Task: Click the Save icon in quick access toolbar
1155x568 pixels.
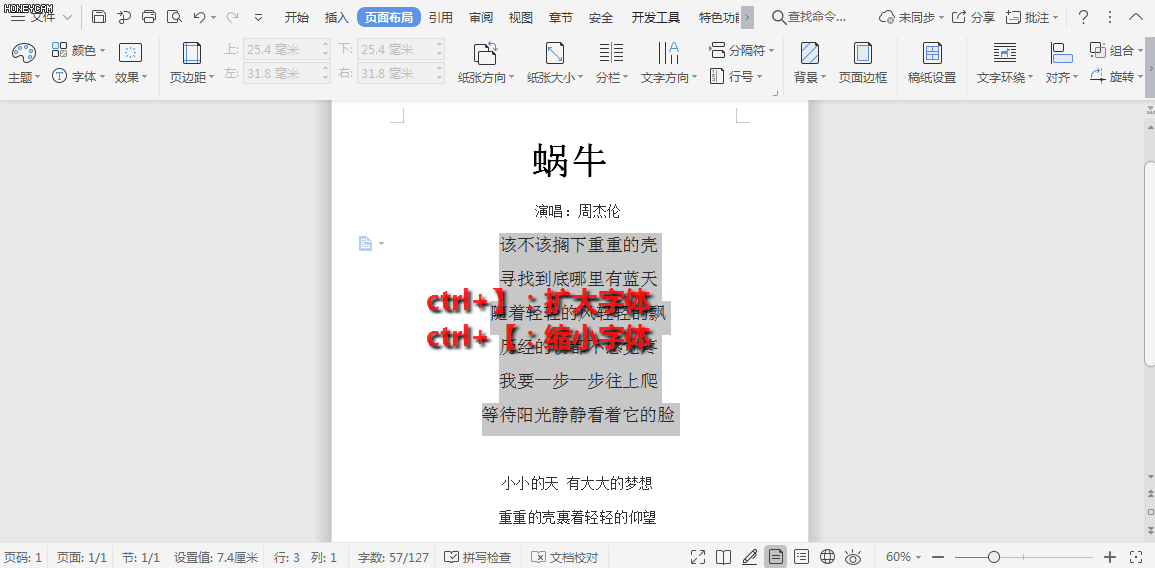Action: [99, 17]
